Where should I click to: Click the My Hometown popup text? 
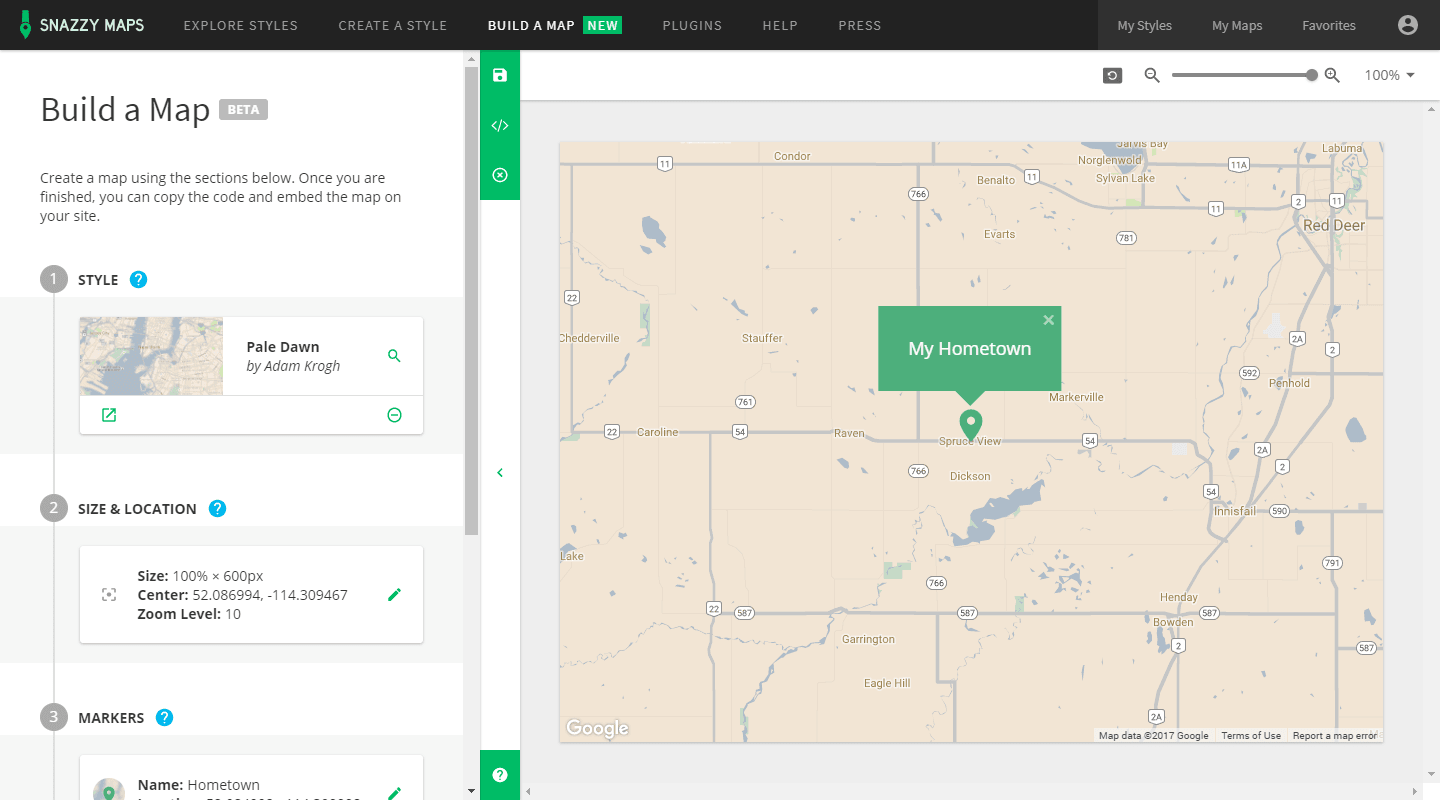970,349
